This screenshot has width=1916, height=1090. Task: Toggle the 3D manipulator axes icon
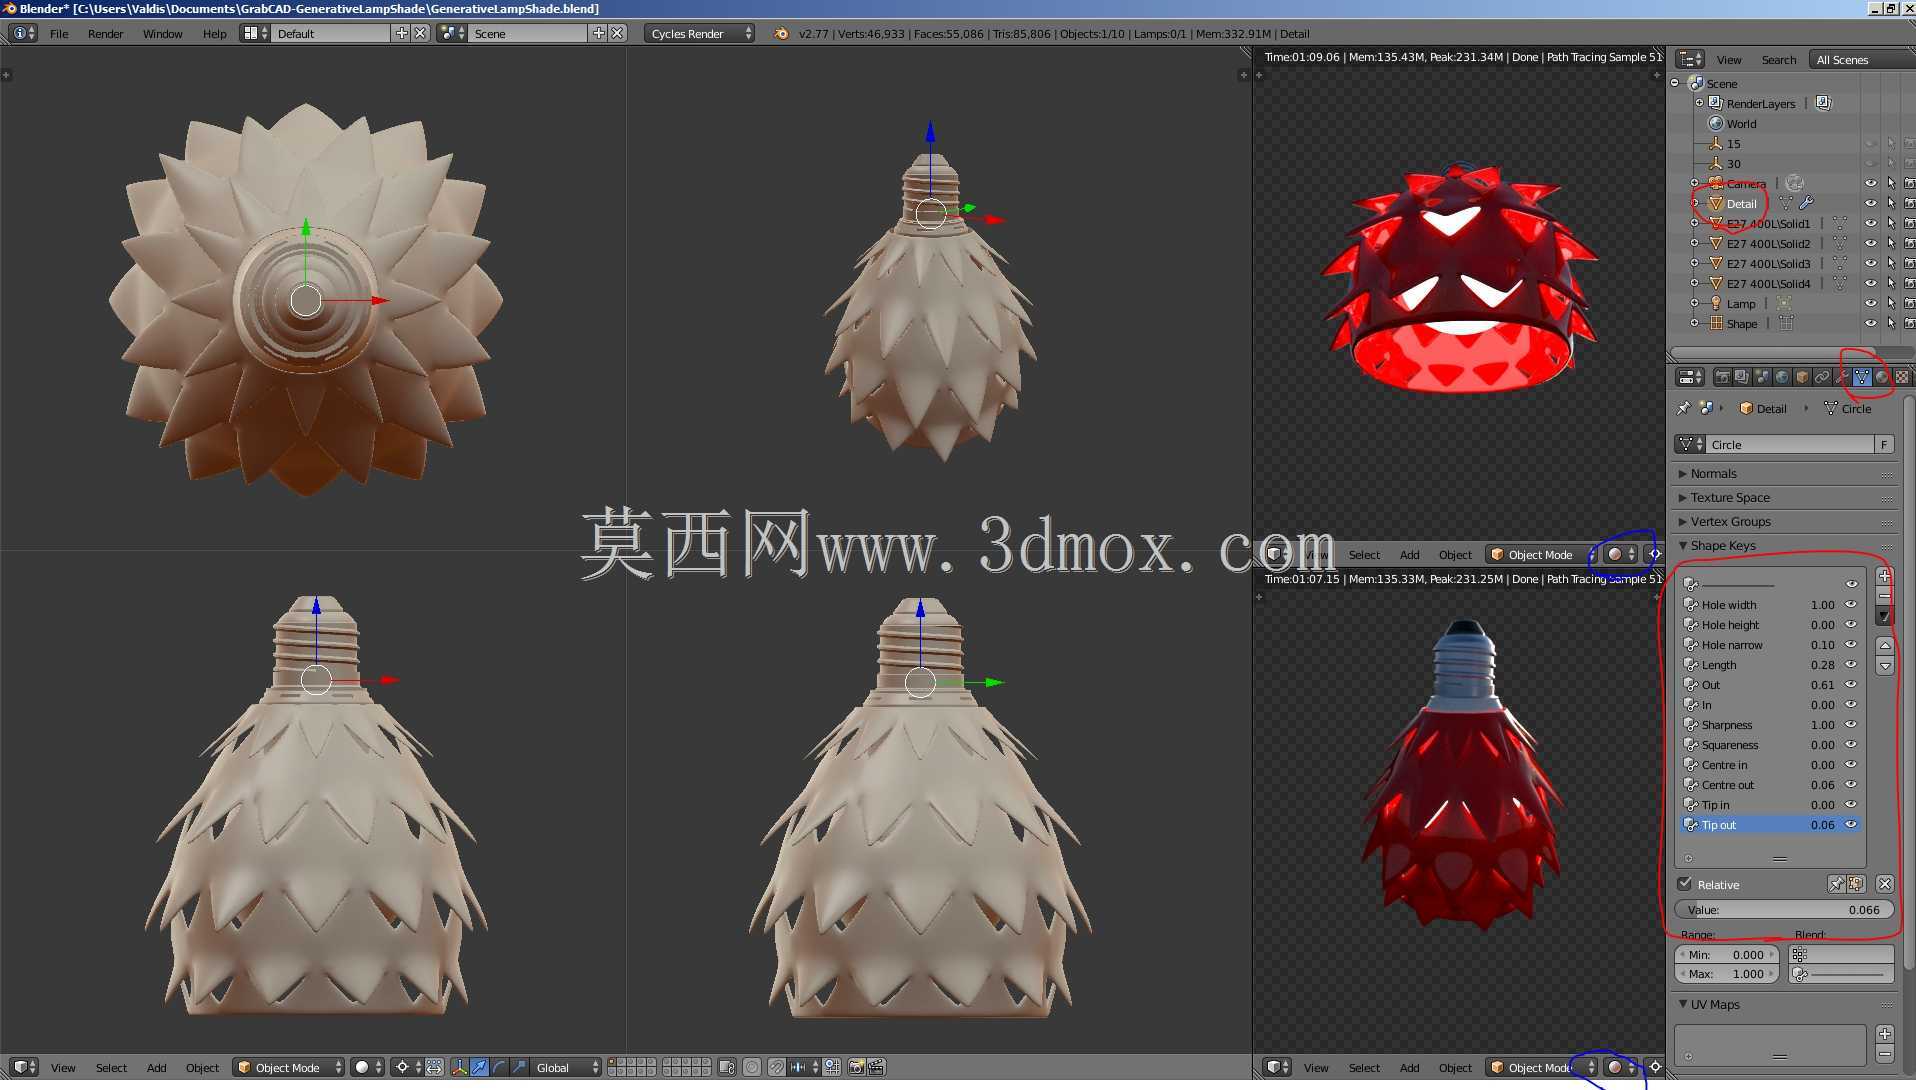point(460,1067)
